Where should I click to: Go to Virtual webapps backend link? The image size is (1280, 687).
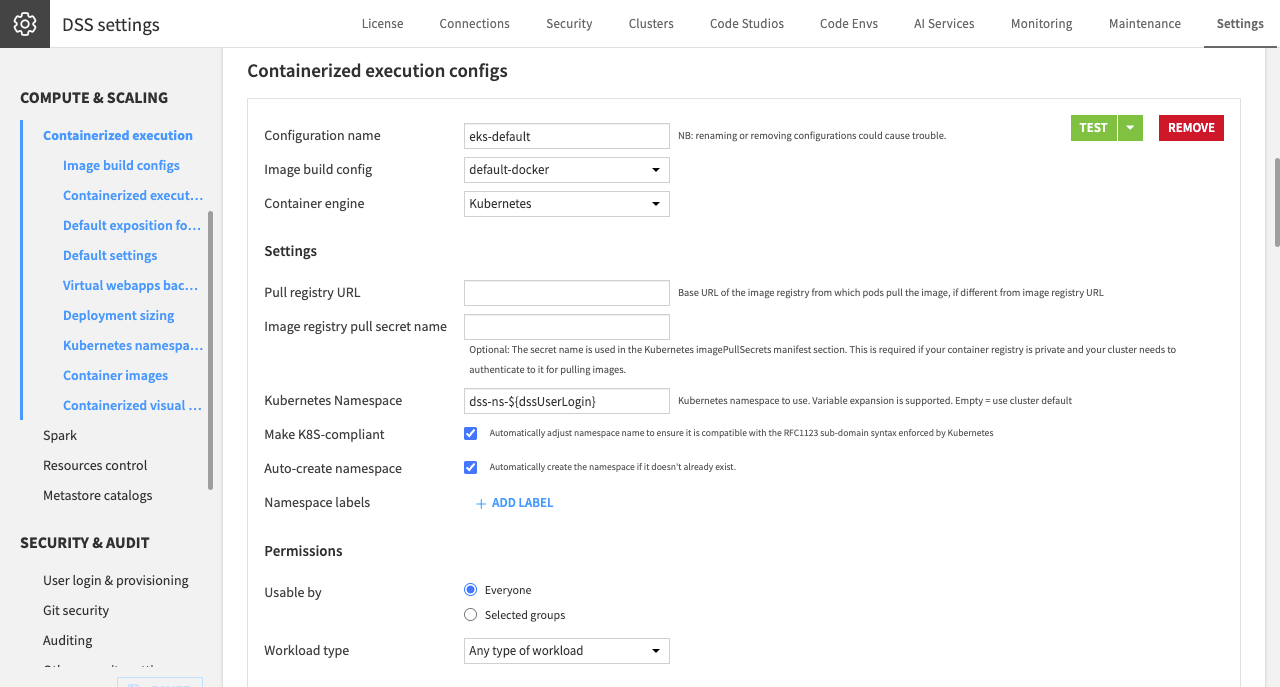[131, 285]
